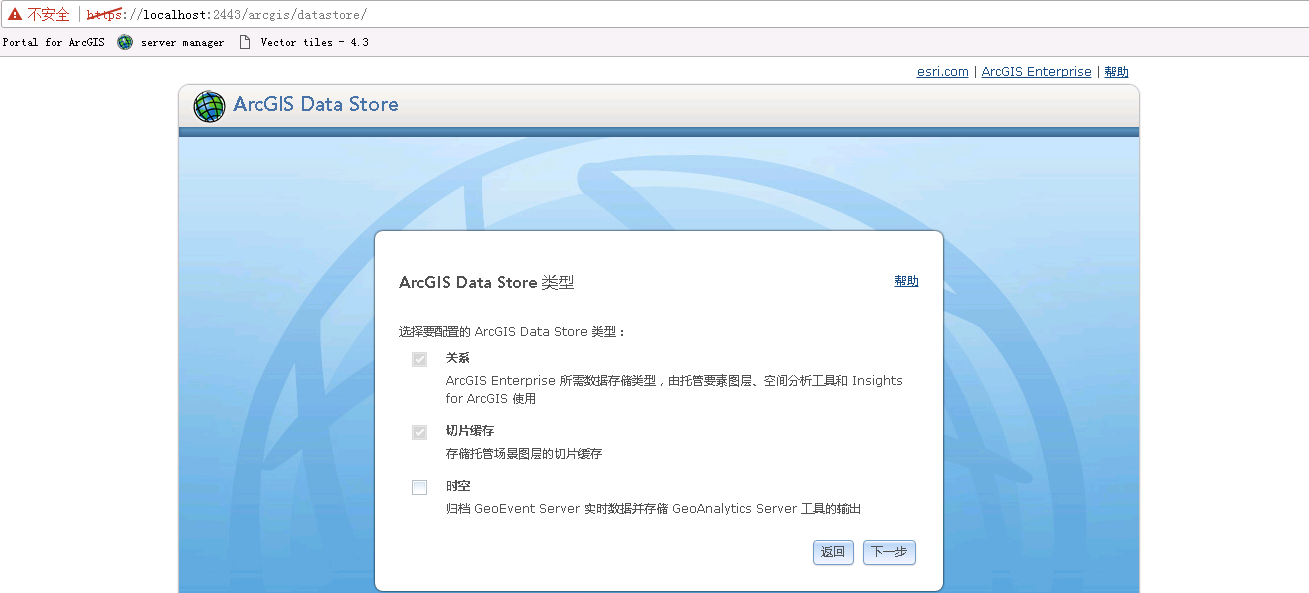Viewport: 1309px width, 593px height.
Task: Click the 时空 option label
Action: (x=458, y=486)
